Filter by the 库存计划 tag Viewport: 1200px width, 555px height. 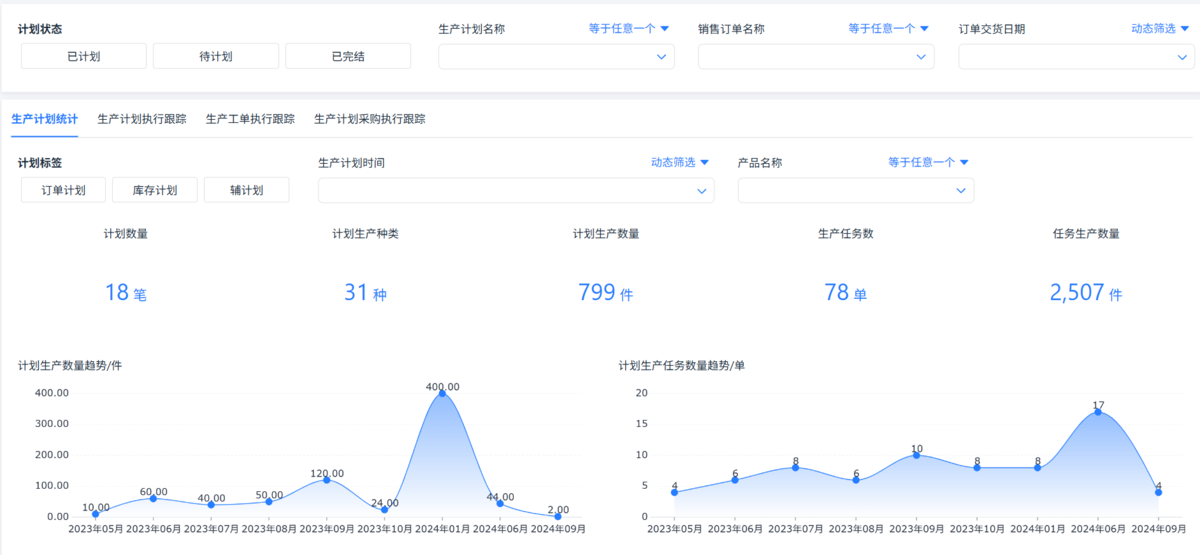coord(155,190)
